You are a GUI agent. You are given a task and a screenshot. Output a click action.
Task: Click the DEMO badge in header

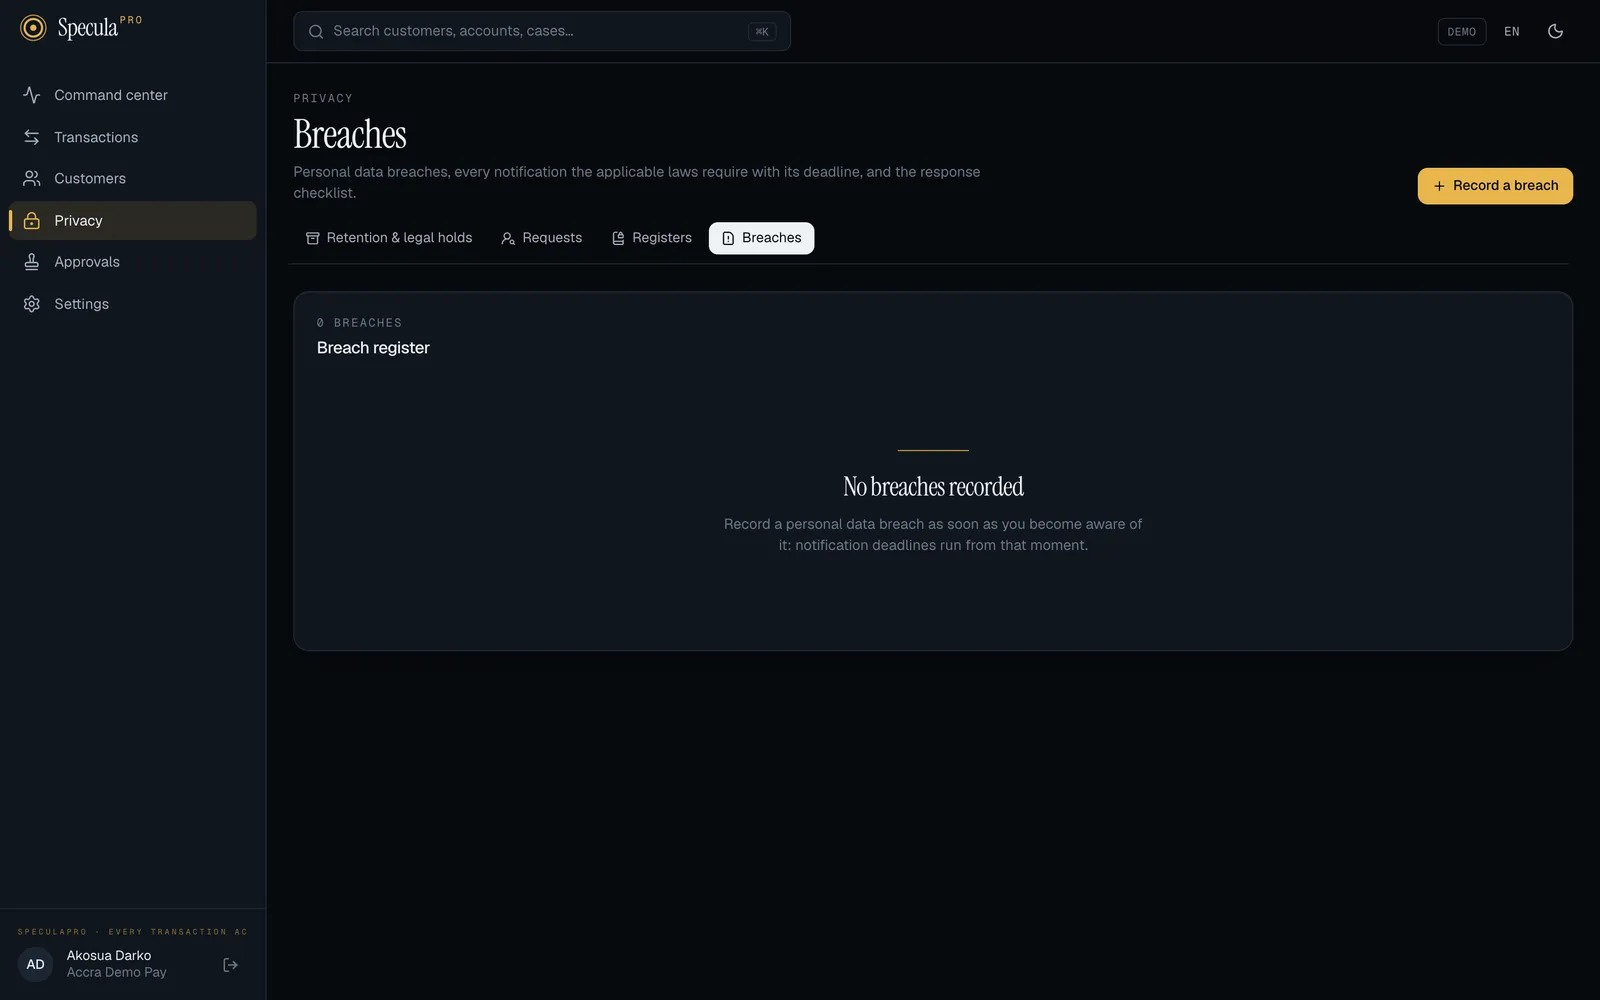coord(1461,32)
